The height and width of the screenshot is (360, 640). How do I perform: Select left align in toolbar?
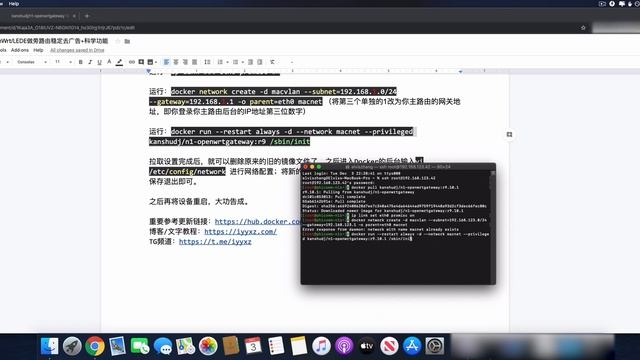tap(166, 62)
